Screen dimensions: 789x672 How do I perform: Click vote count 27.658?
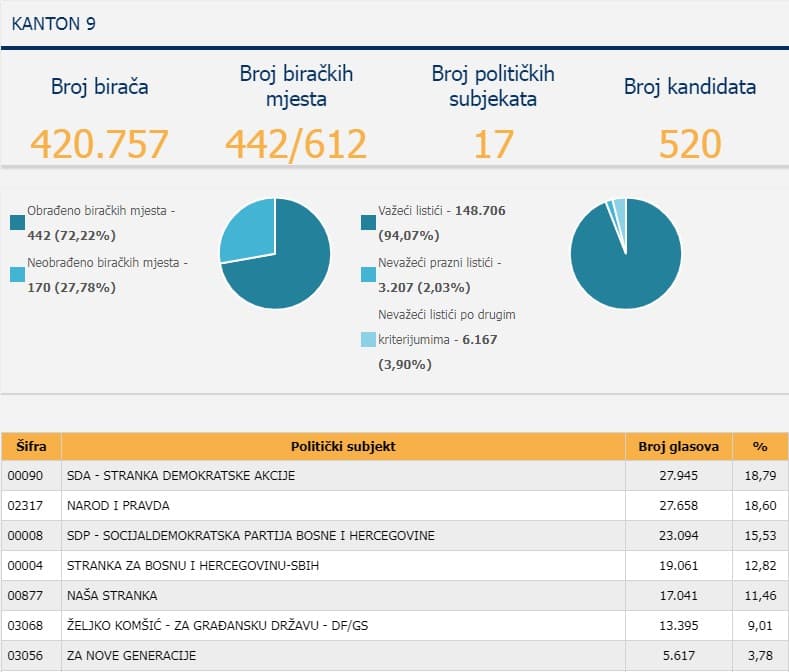tap(678, 505)
